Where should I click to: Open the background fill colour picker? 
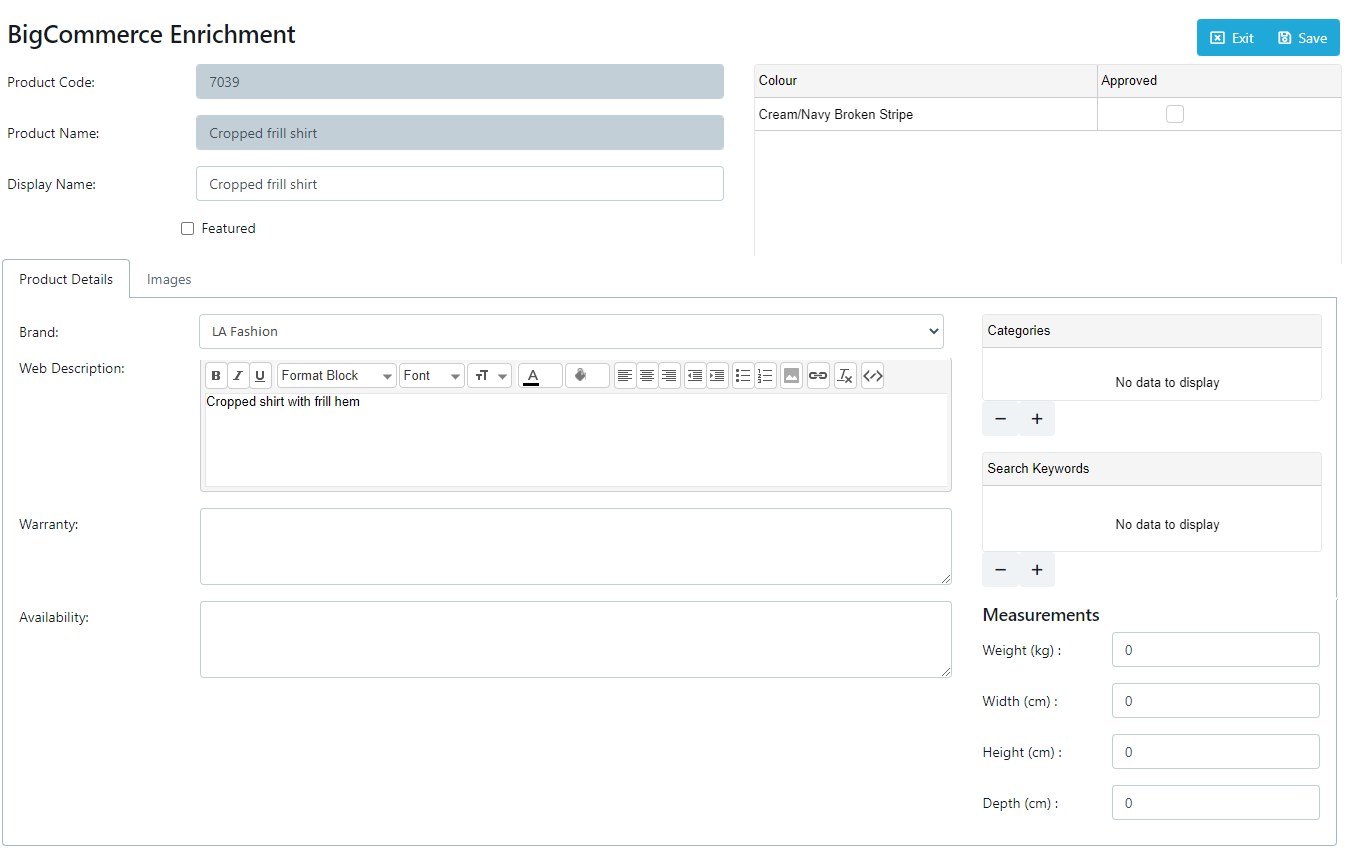[587, 376]
